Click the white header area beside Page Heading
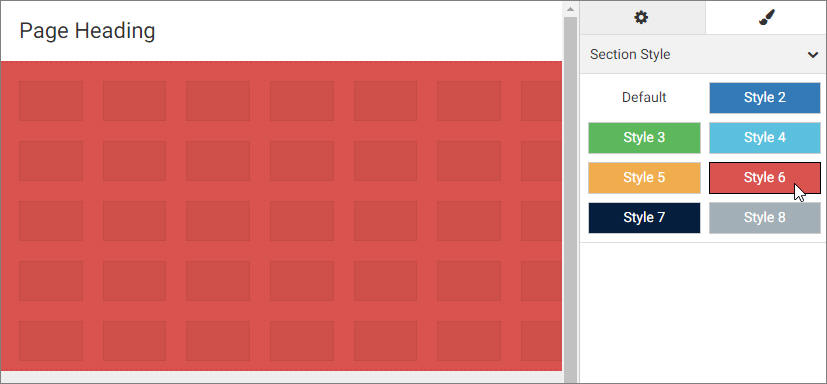The width and height of the screenshot is (827, 384). pos(359,31)
